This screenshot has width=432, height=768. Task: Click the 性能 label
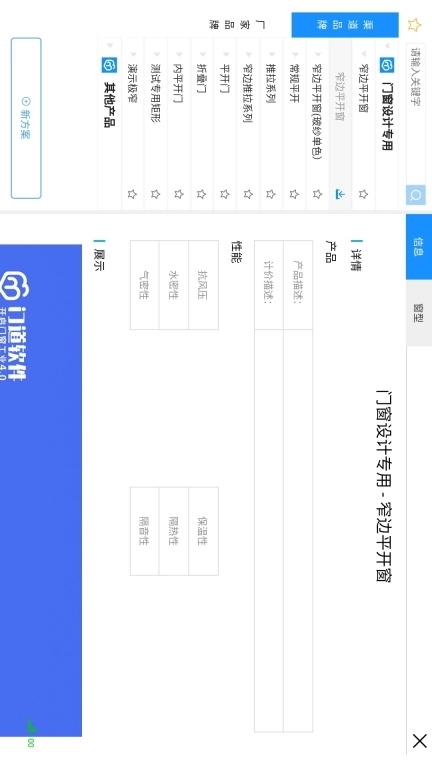click(237, 251)
